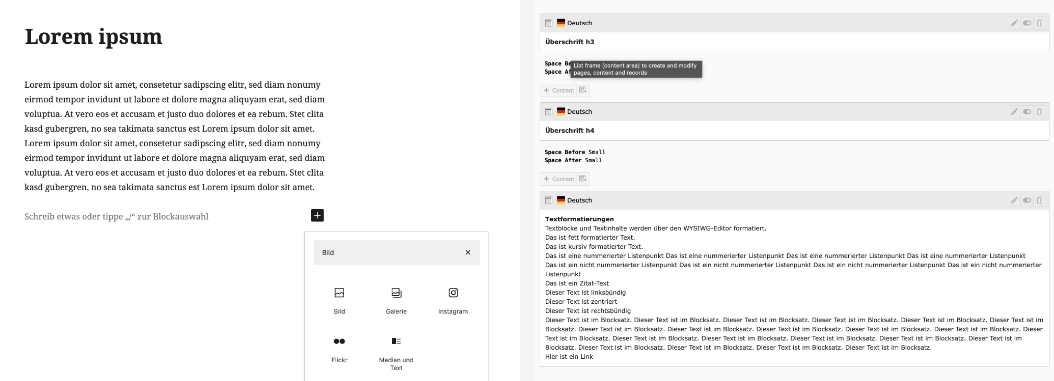1054x381 pixels.
Task: Click the Bild search field in block inserter
Action: click(388, 253)
